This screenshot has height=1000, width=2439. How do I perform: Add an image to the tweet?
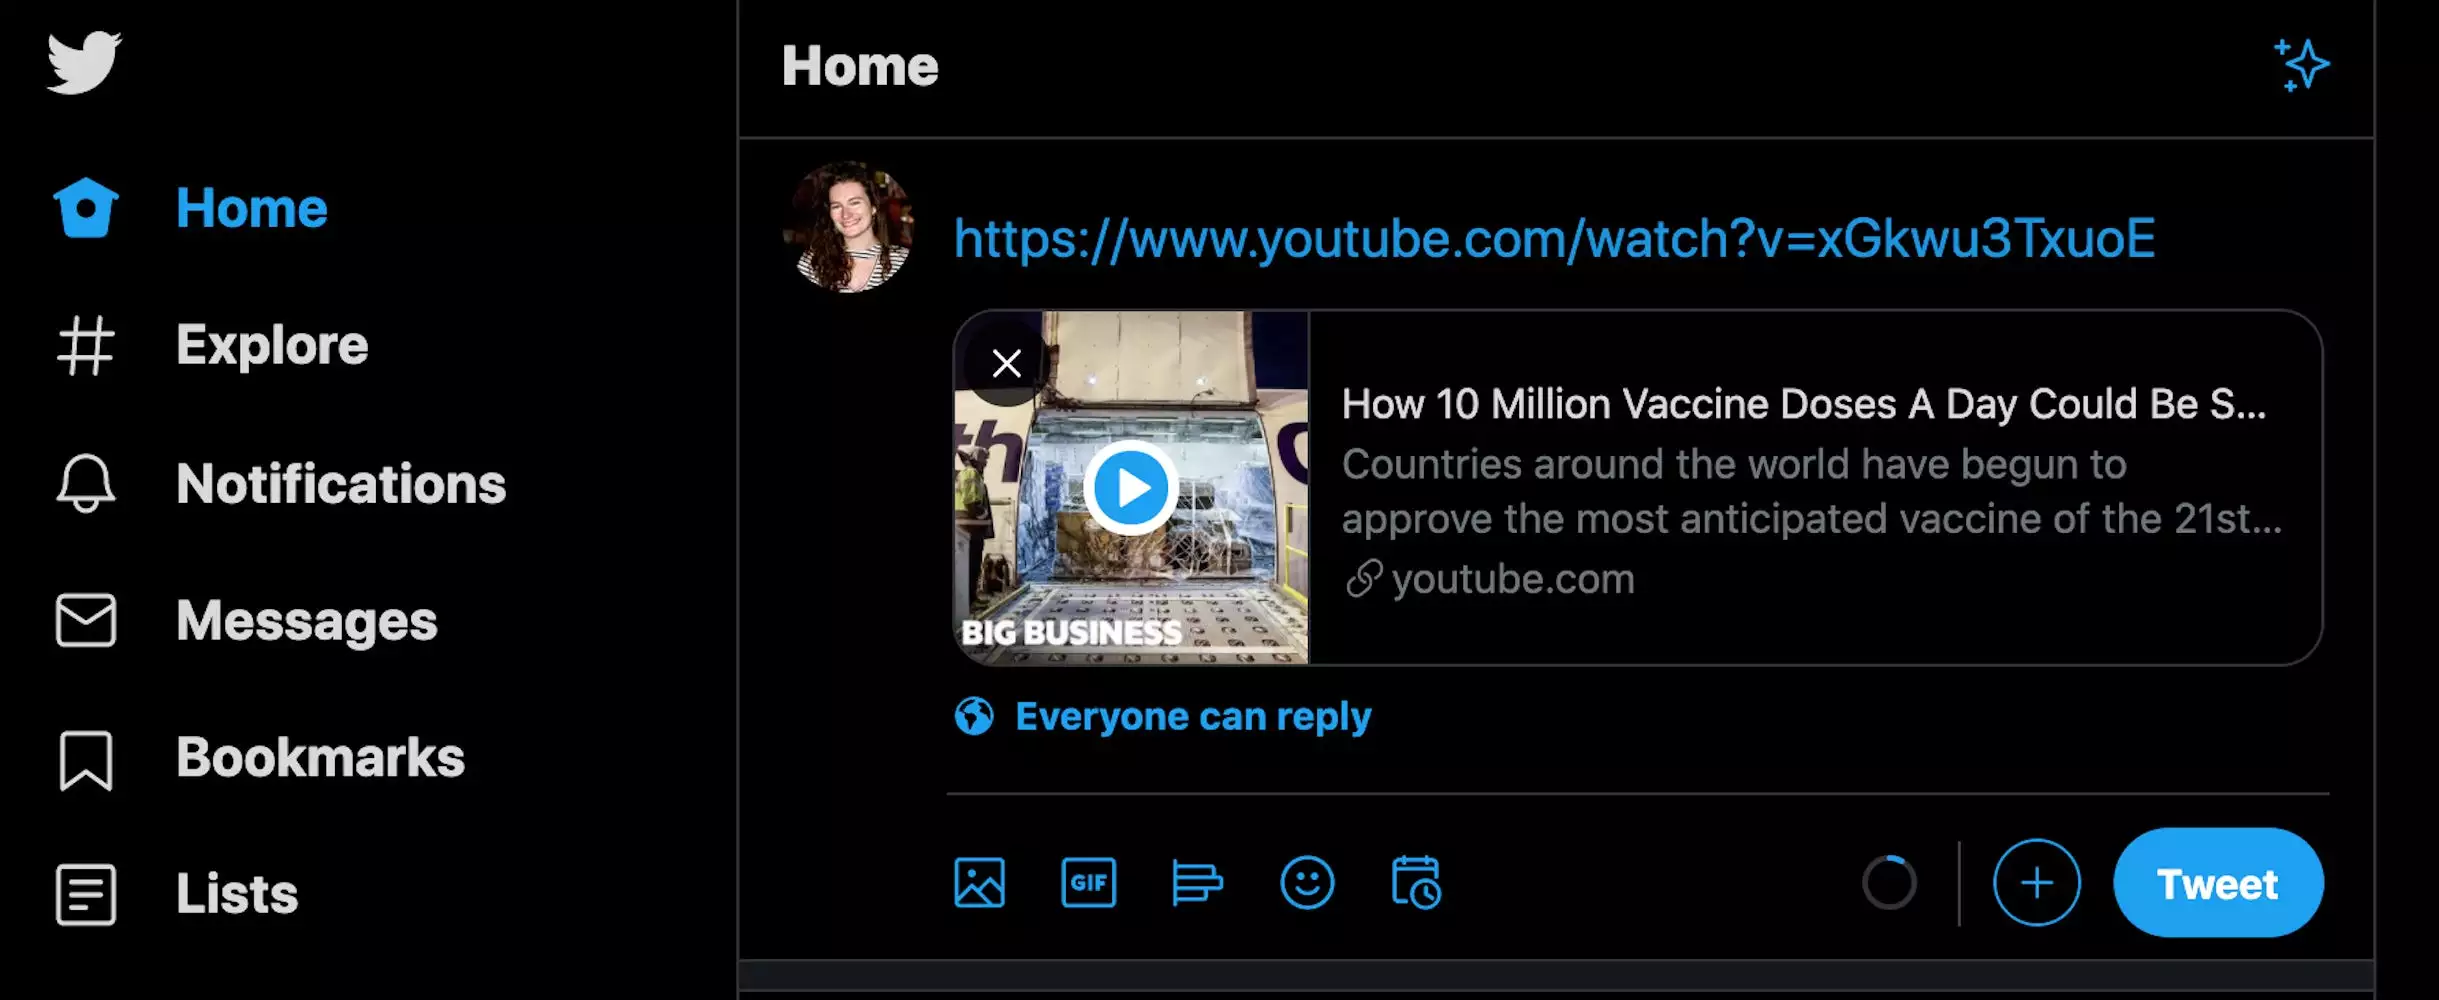point(979,883)
